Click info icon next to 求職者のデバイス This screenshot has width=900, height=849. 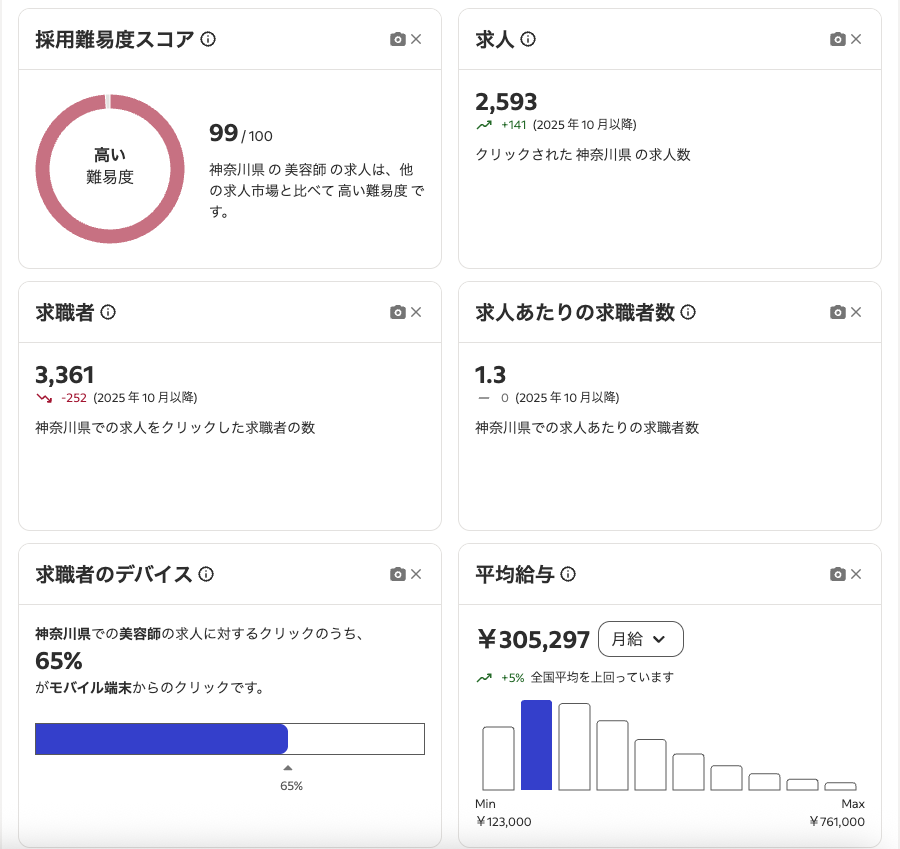pyautogui.click(x=206, y=574)
